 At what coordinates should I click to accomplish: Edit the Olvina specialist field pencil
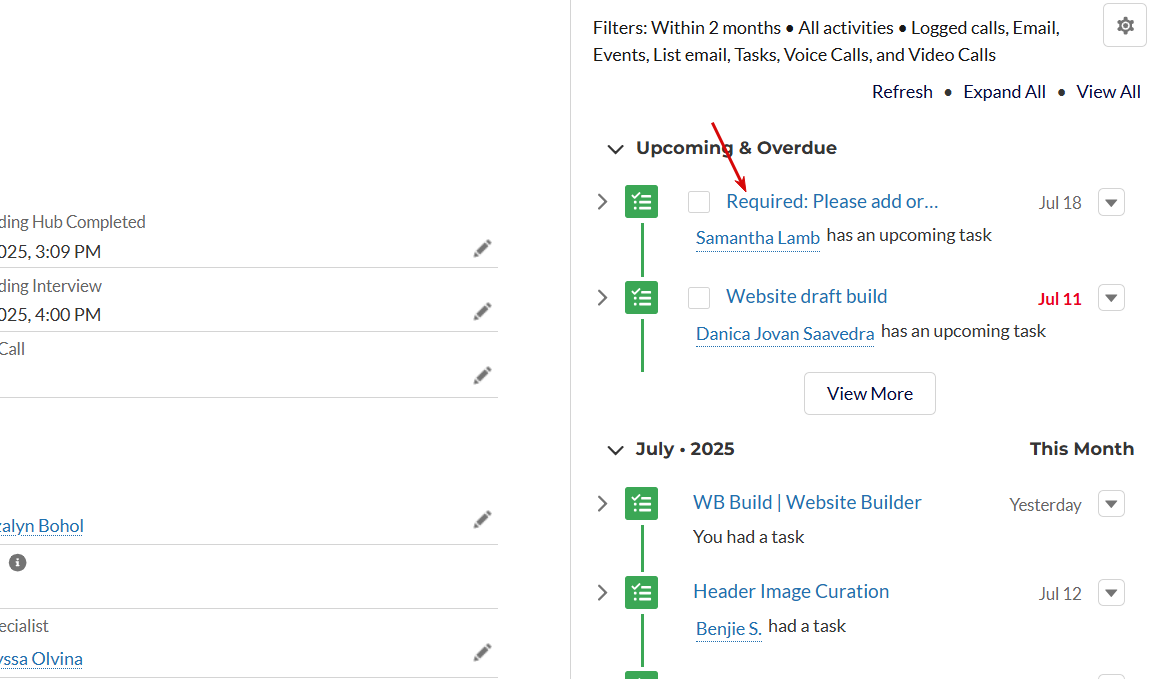482,653
